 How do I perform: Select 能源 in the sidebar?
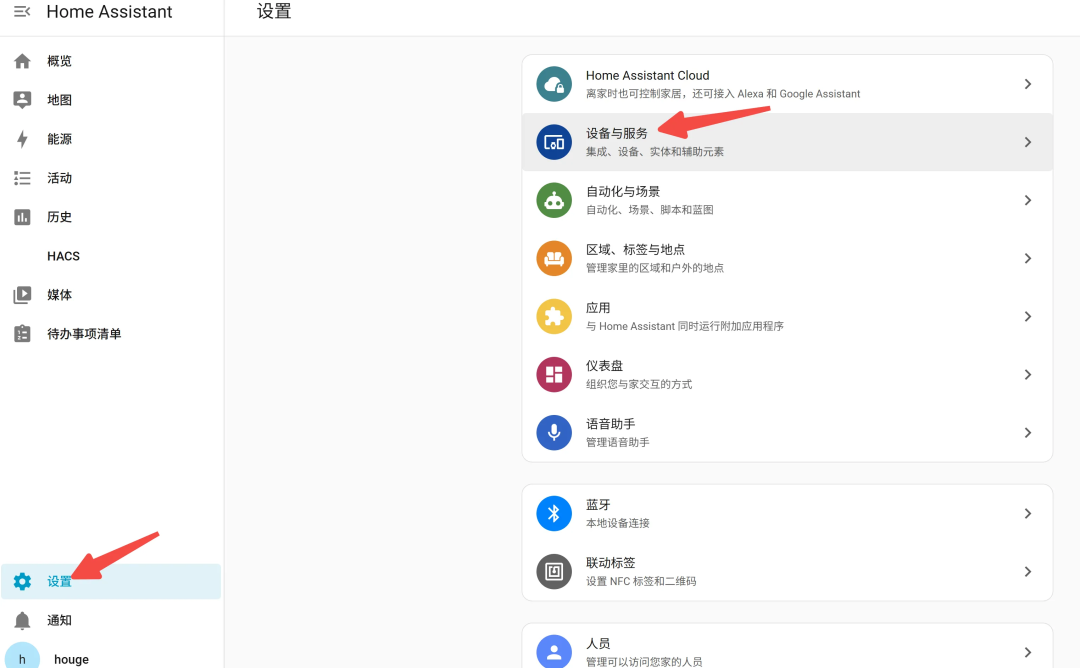point(111,139)
